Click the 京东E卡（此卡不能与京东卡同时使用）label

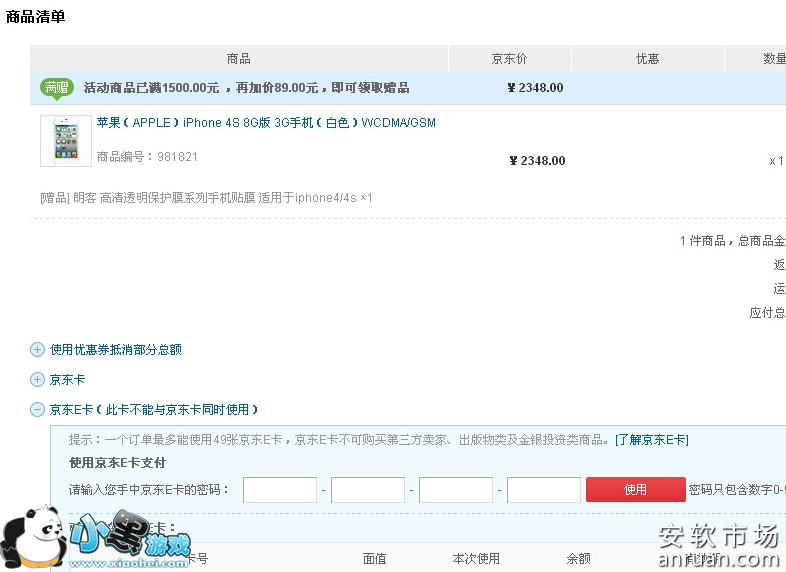[x=154, y=410]
